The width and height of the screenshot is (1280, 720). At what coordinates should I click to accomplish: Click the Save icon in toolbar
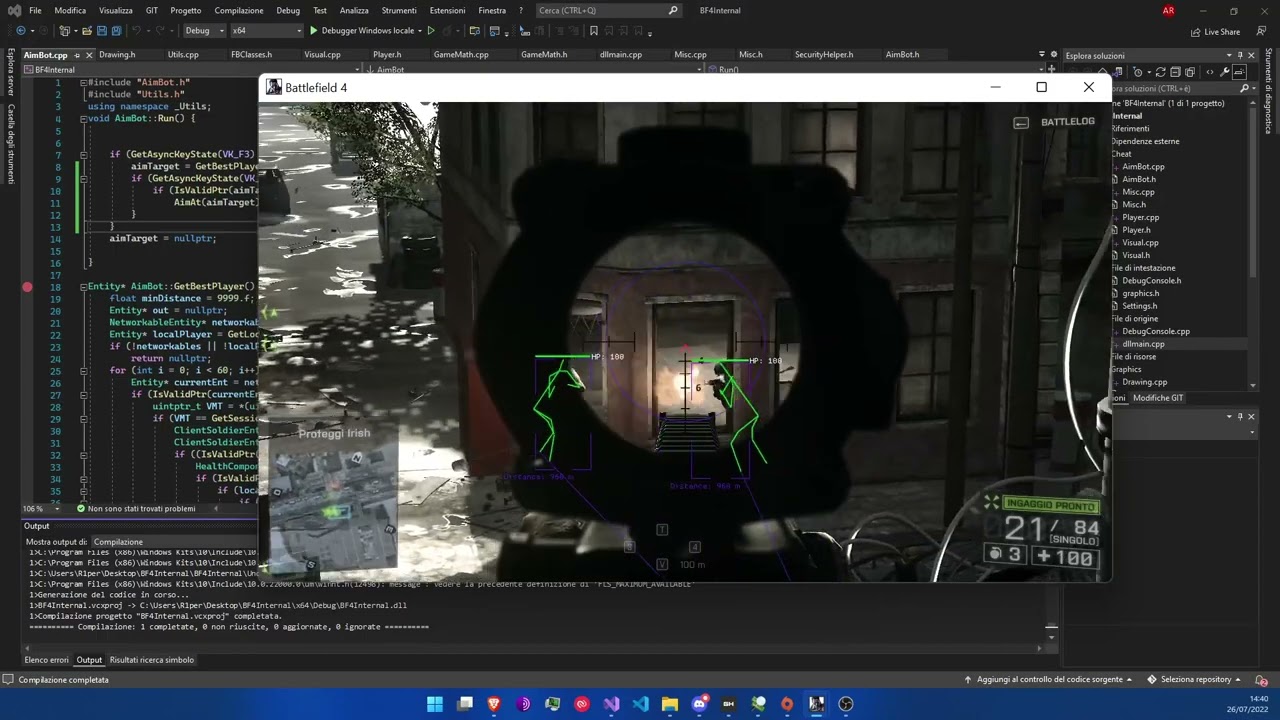coord(102,31)
